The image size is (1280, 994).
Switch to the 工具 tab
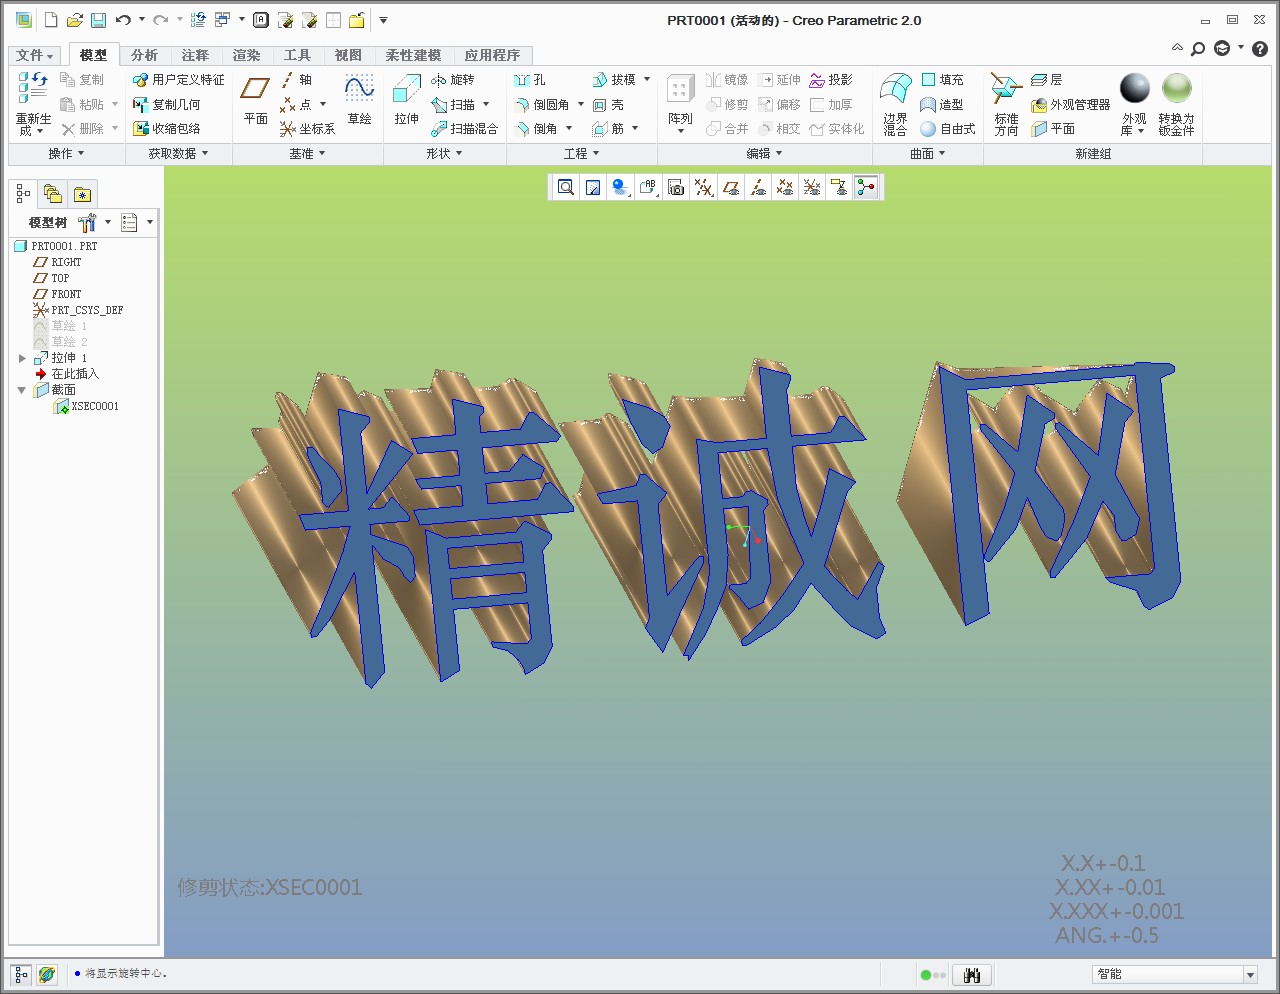(297, 55)
